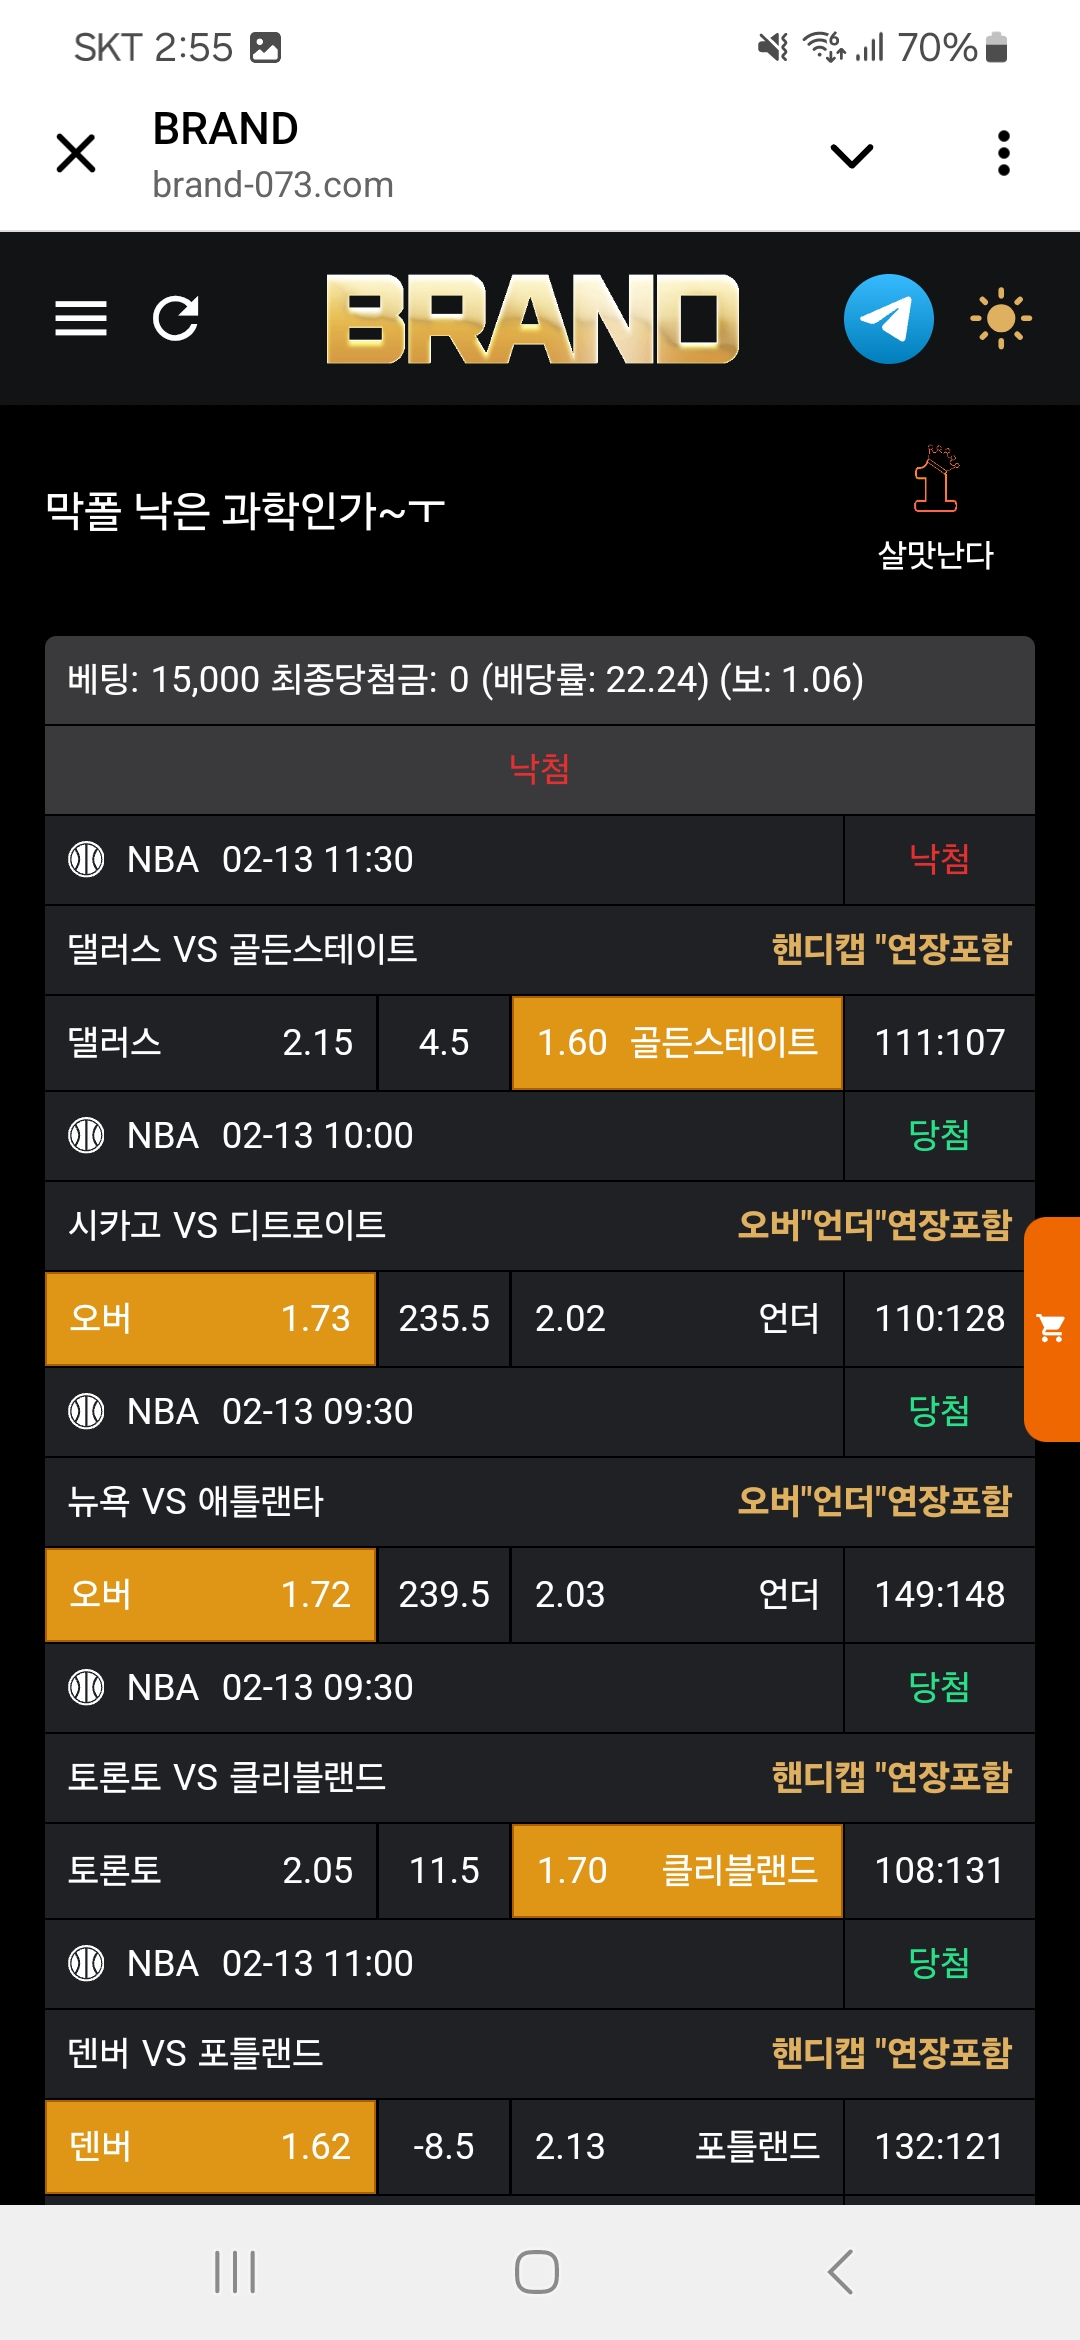The image size is (1080, 2340).
Task: Select the 클리블랜드 1.70 handicap pick
Action: coord(677,1870)
